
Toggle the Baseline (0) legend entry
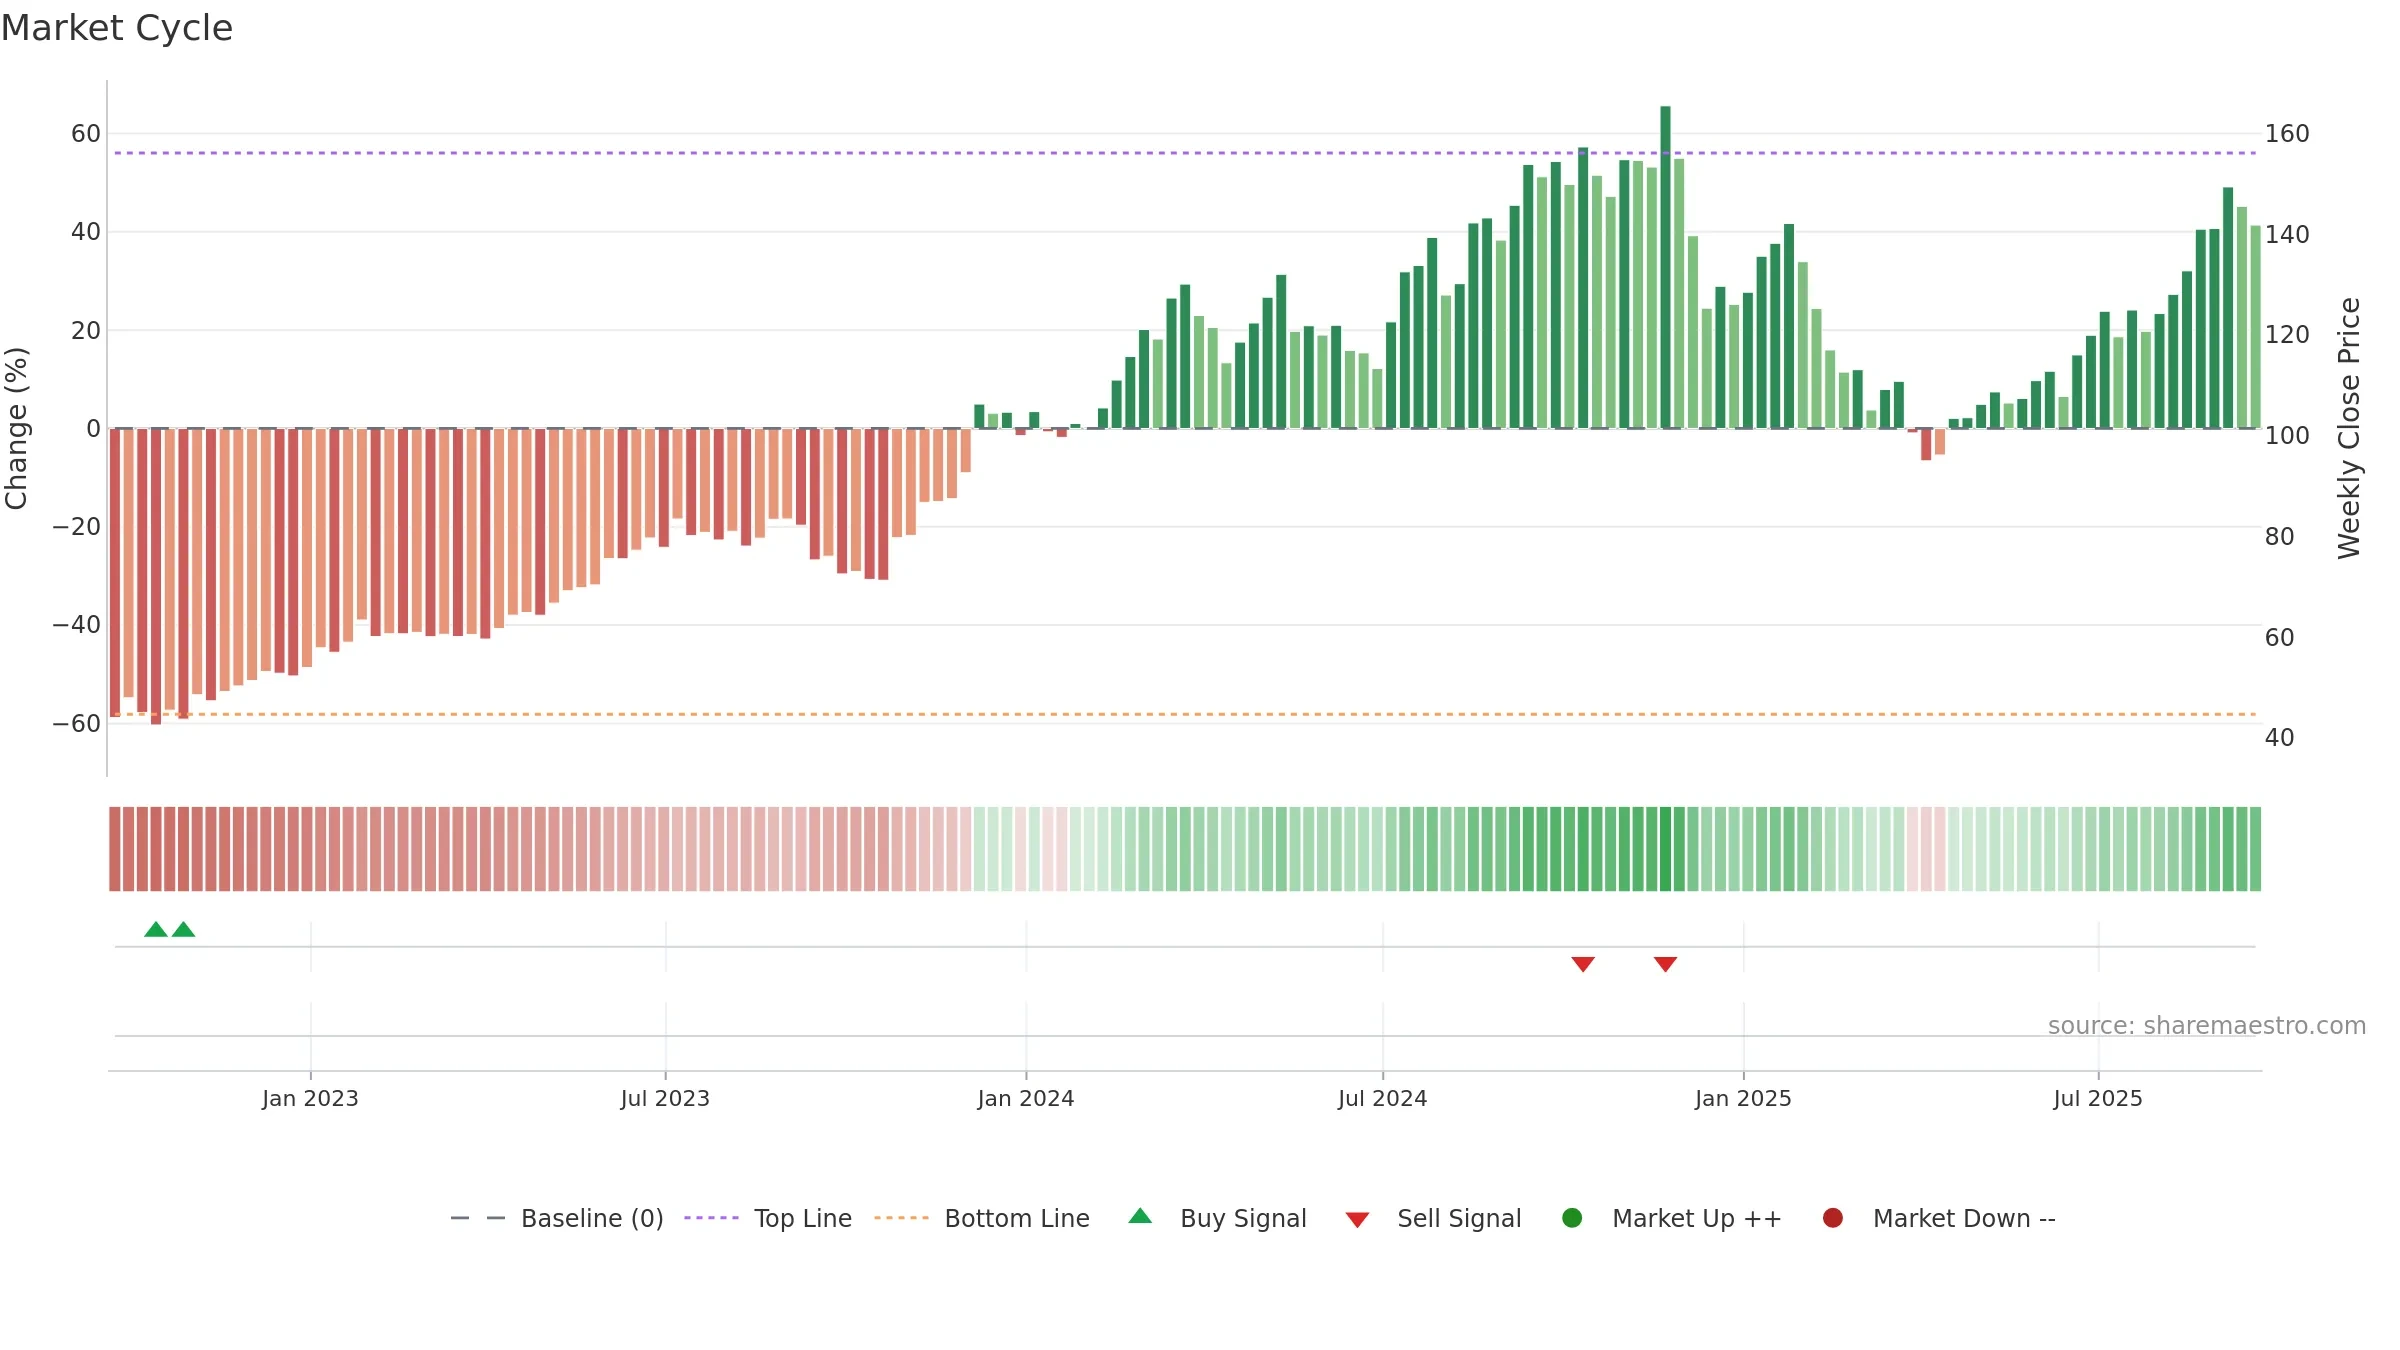(557, 1218)
